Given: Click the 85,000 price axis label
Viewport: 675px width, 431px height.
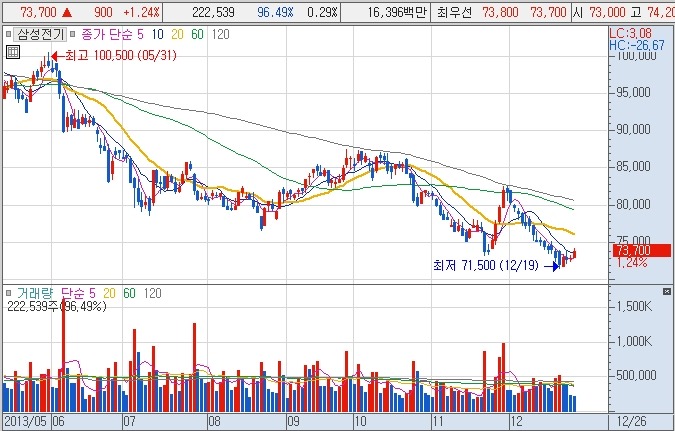Looking at the screenshot, I should click(633, 166).
